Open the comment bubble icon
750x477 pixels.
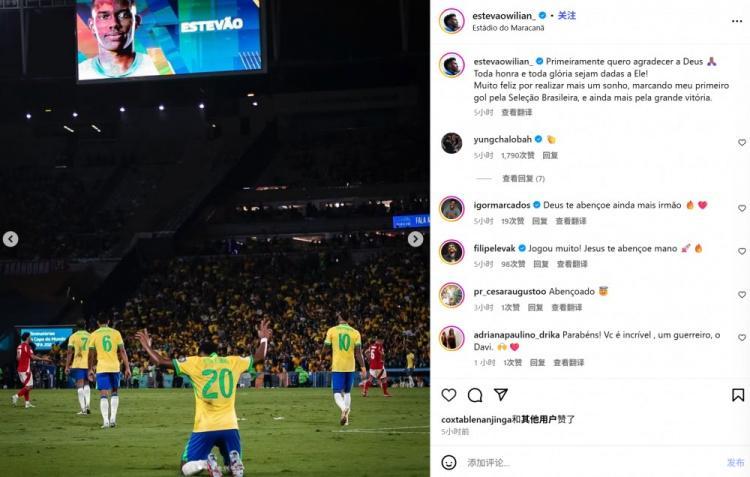tap(475, 395)
